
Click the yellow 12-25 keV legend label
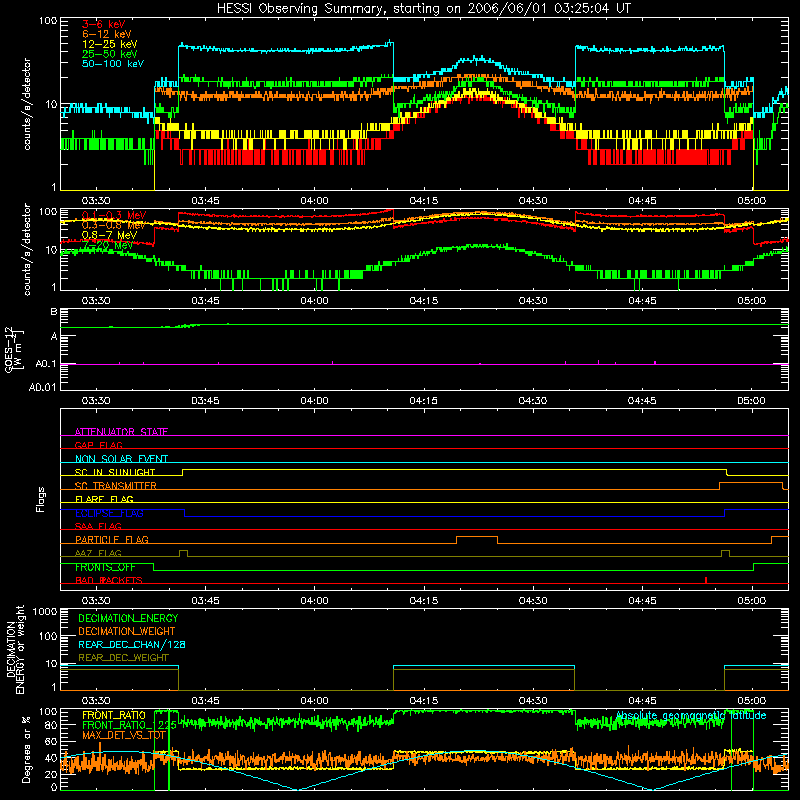pyautogui.click(x=109, y=44)
